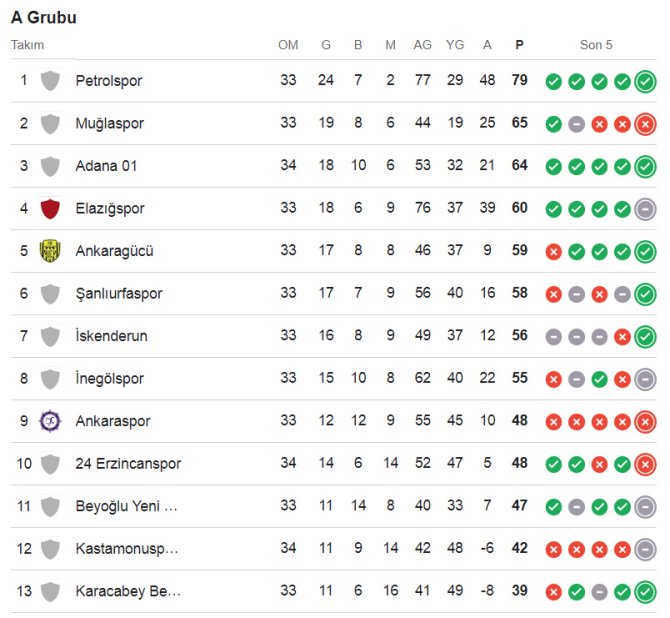
Task: Open the Adana 01 team page
Action: pos(105,165)
